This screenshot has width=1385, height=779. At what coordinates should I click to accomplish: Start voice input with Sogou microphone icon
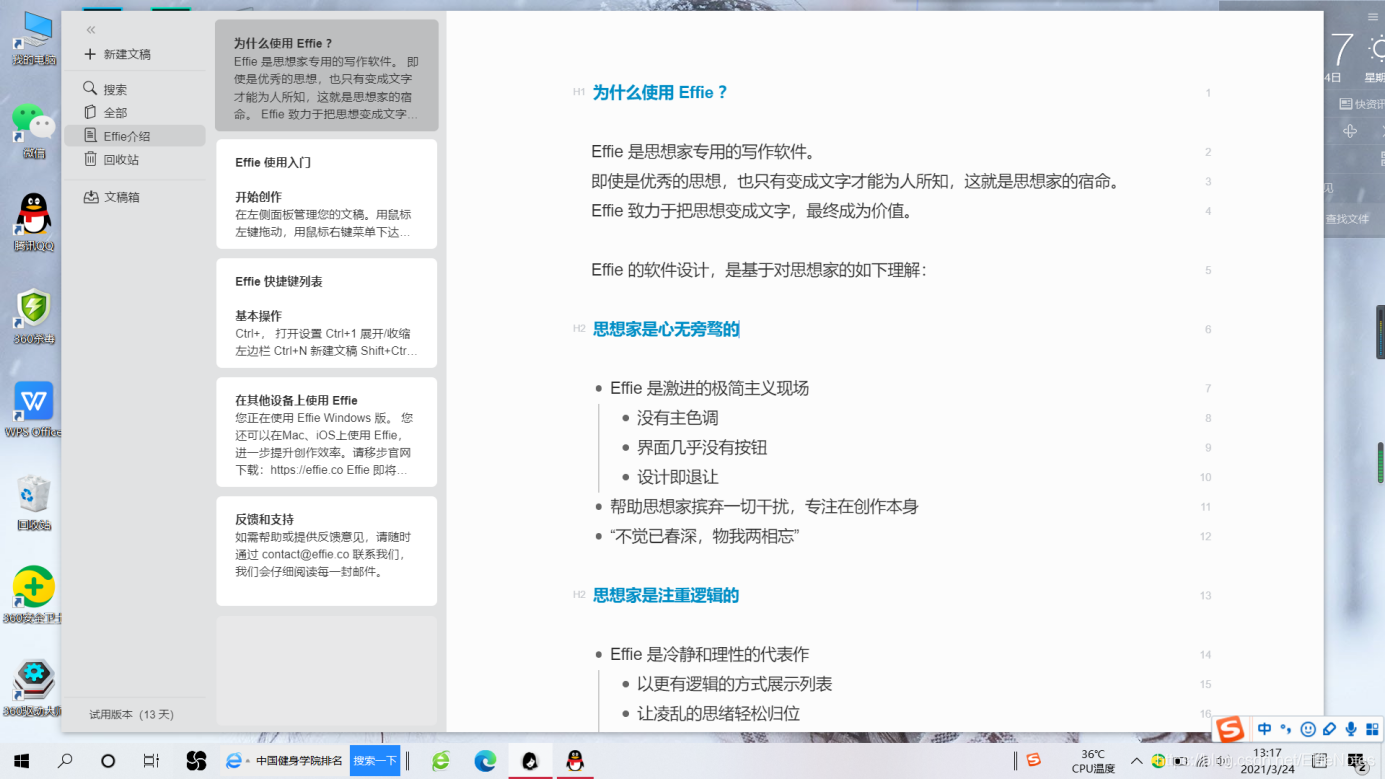(x=1351, y=730)
